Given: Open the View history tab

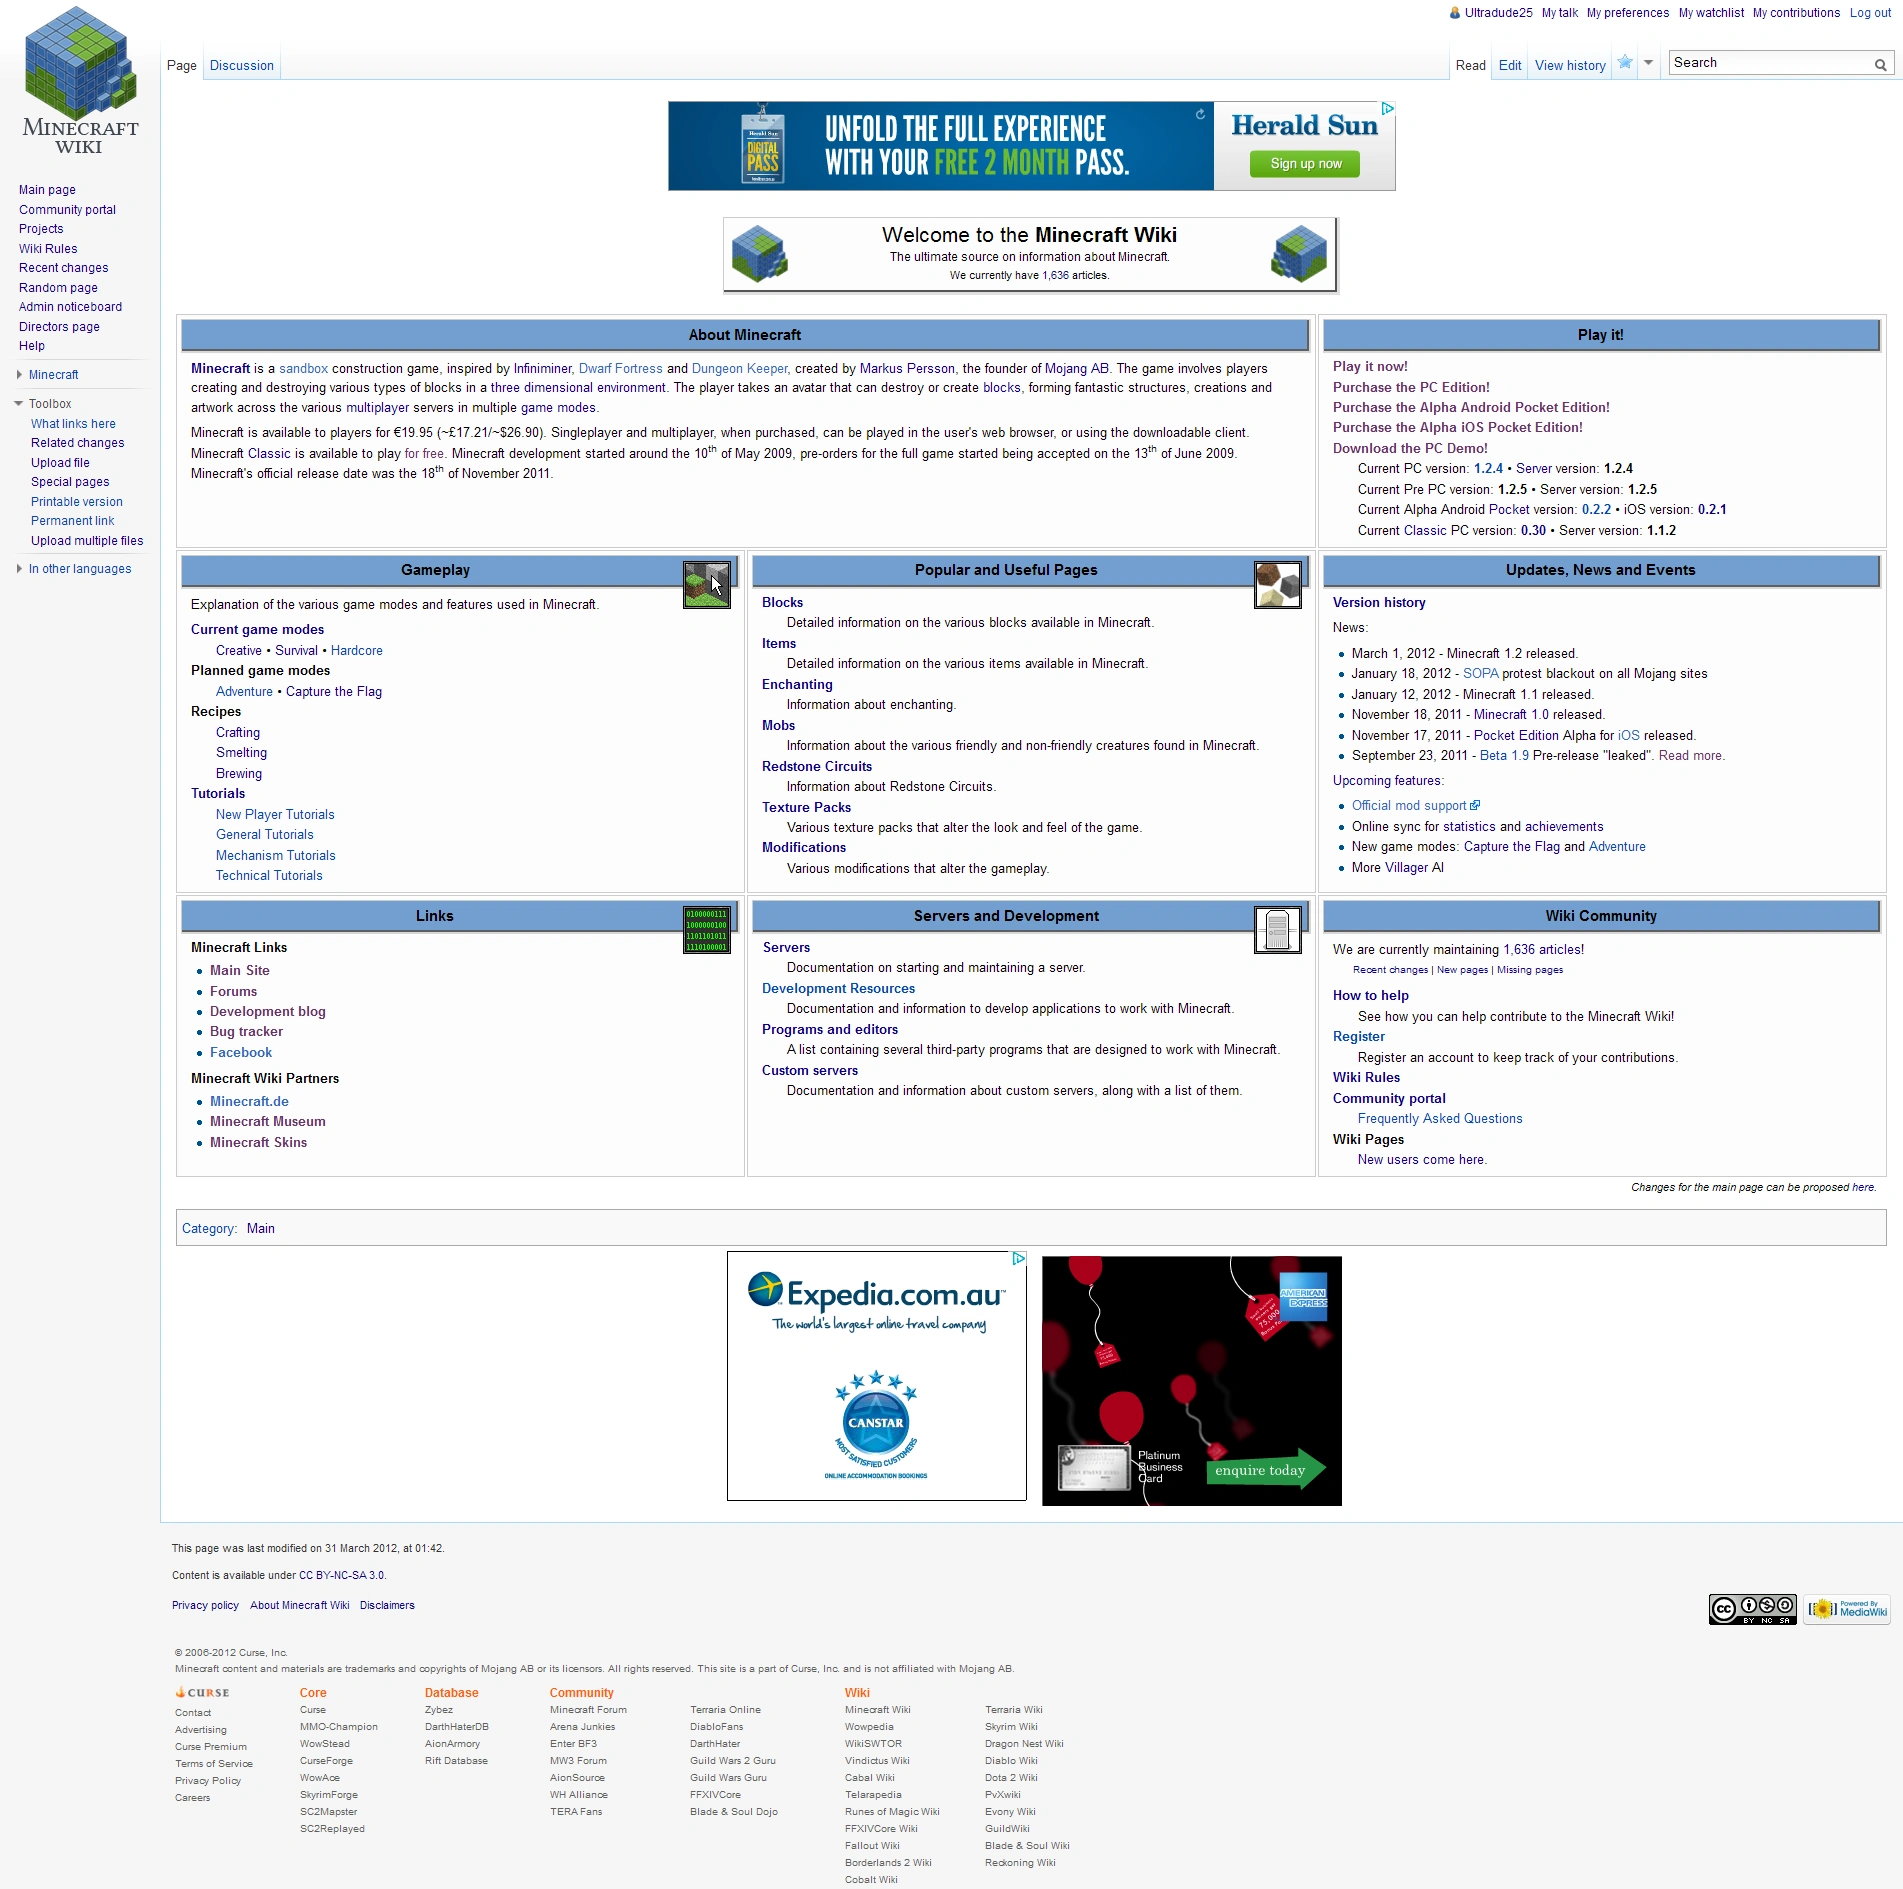Looking at the screenshot, I should 1570,66.
